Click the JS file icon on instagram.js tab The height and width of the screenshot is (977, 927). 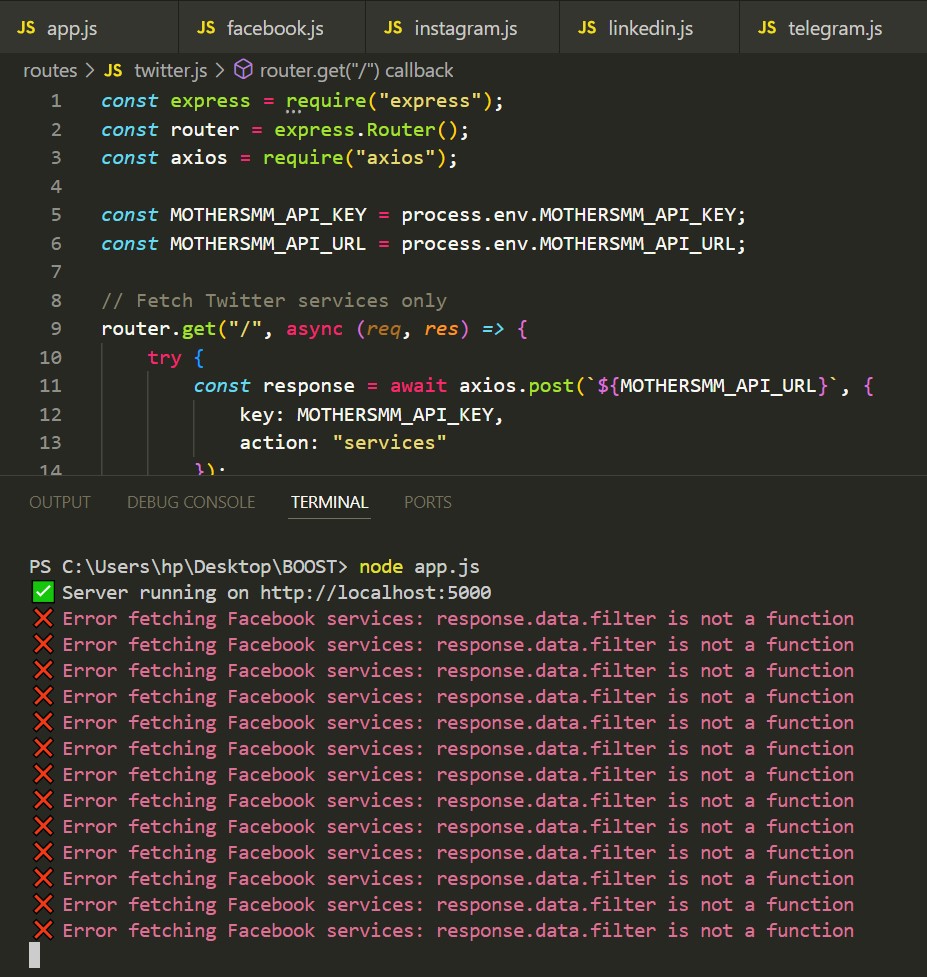tap(393, 28)
